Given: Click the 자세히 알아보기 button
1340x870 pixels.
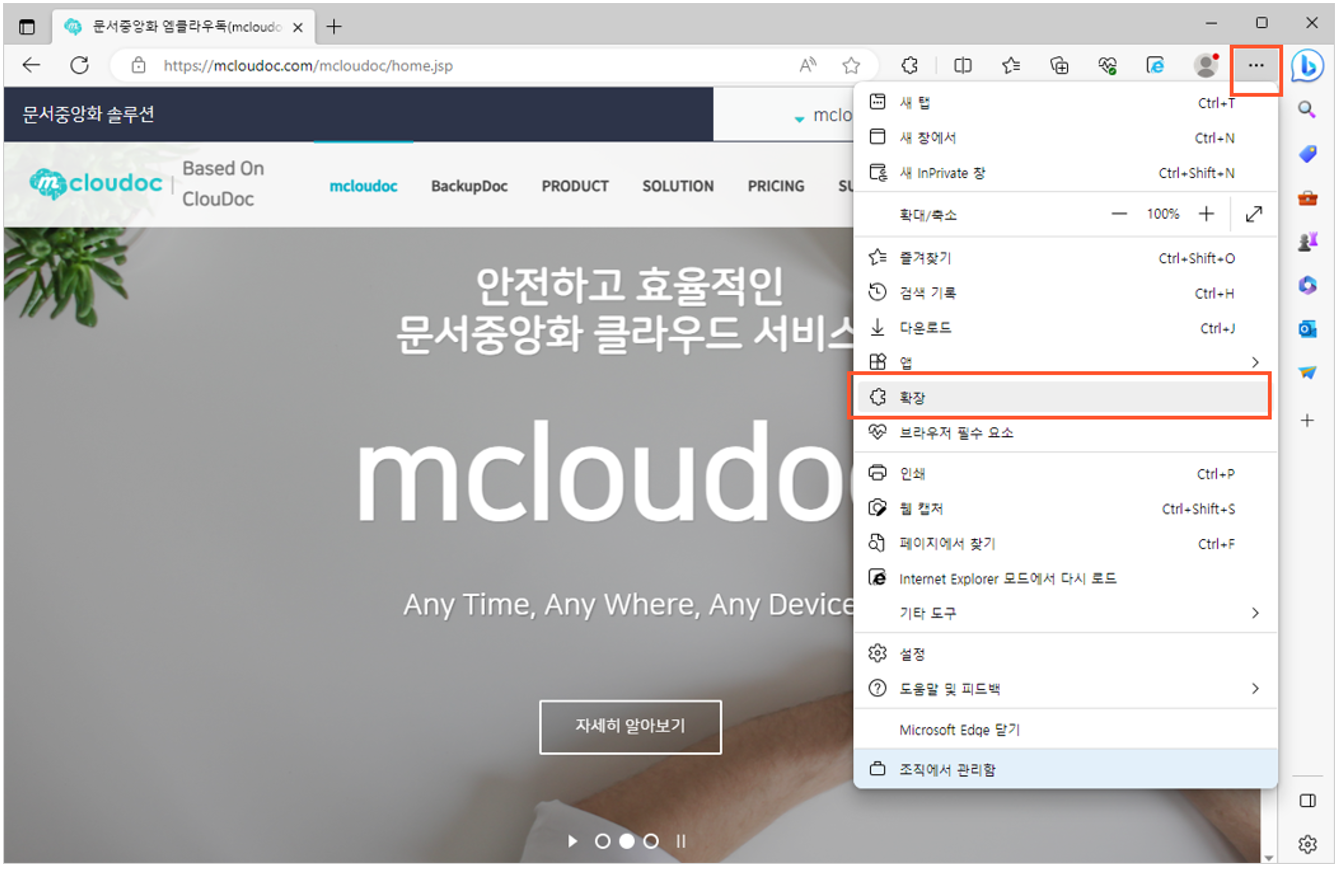Looking at the screenshot, I should tap(630, 727).
